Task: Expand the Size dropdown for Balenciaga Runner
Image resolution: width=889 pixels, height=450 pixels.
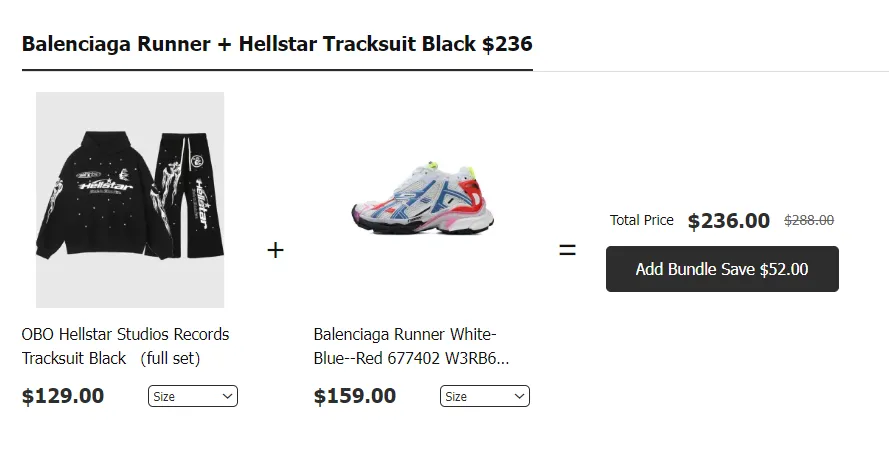Action: pyautogui.click(x=484, y=397)
